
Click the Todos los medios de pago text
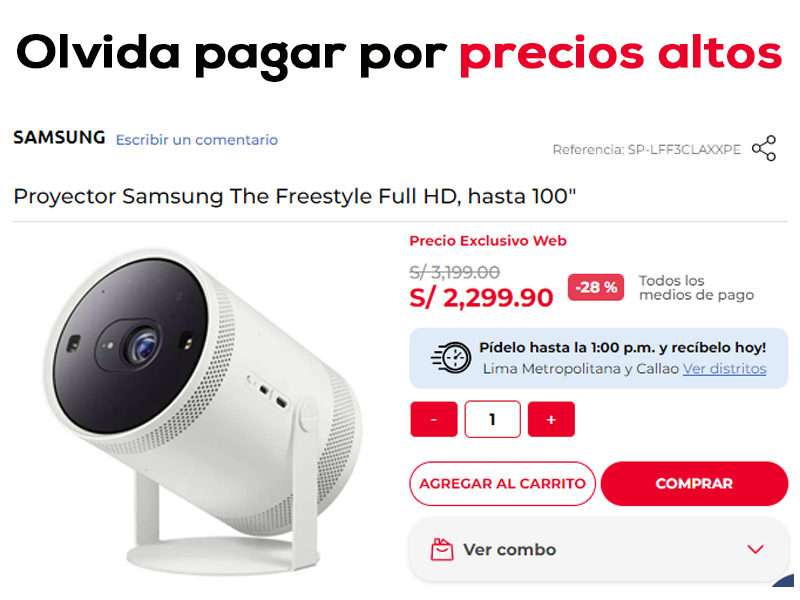pos(696,288)
